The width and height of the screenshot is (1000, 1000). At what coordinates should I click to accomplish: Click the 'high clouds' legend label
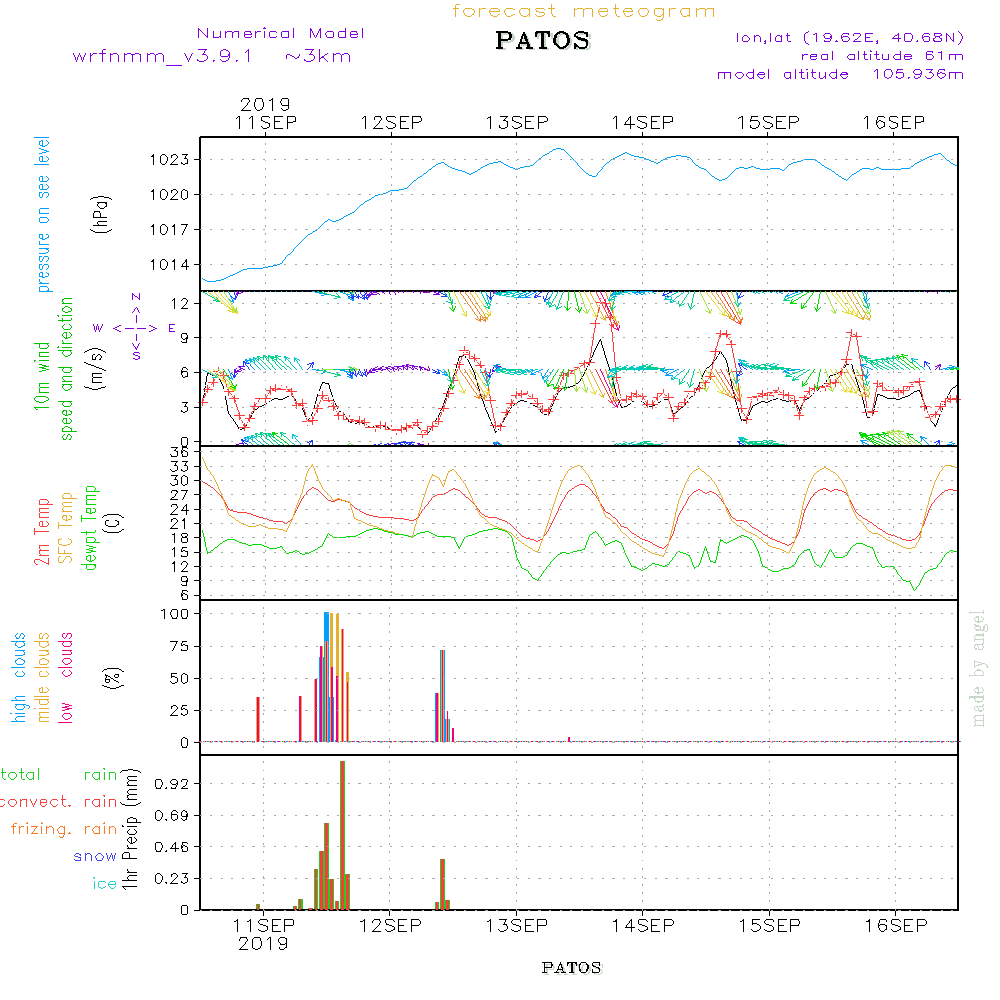[x=18, y=677]
